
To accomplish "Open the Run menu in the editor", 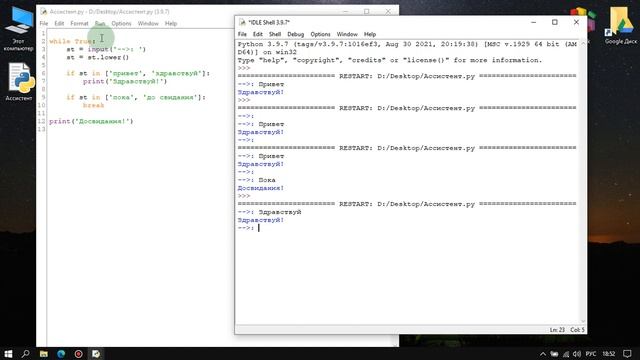I will [100, 23].
